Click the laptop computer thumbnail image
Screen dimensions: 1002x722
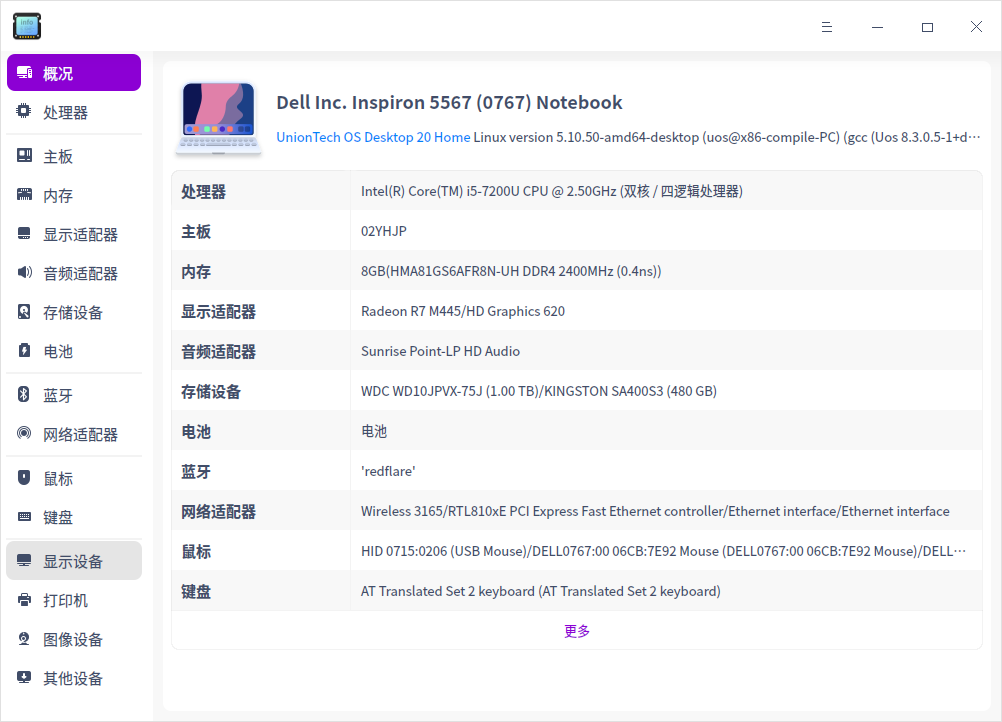pyautogui.click(x=219, y=119)
